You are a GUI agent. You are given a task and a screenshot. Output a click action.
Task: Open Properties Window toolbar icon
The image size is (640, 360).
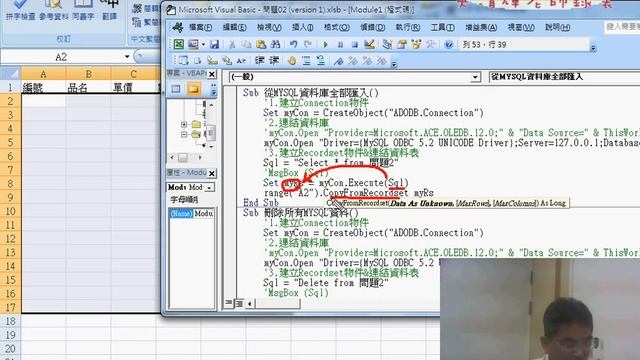[402, 44]
